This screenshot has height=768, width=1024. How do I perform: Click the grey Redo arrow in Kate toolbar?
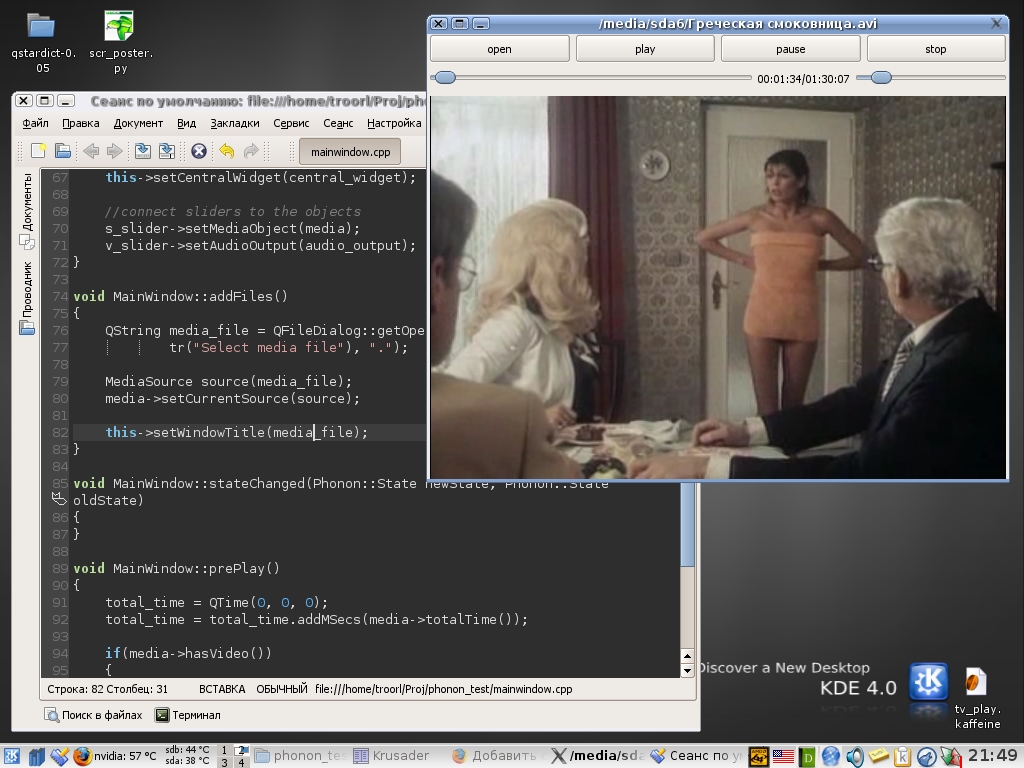tap(251, 152)
